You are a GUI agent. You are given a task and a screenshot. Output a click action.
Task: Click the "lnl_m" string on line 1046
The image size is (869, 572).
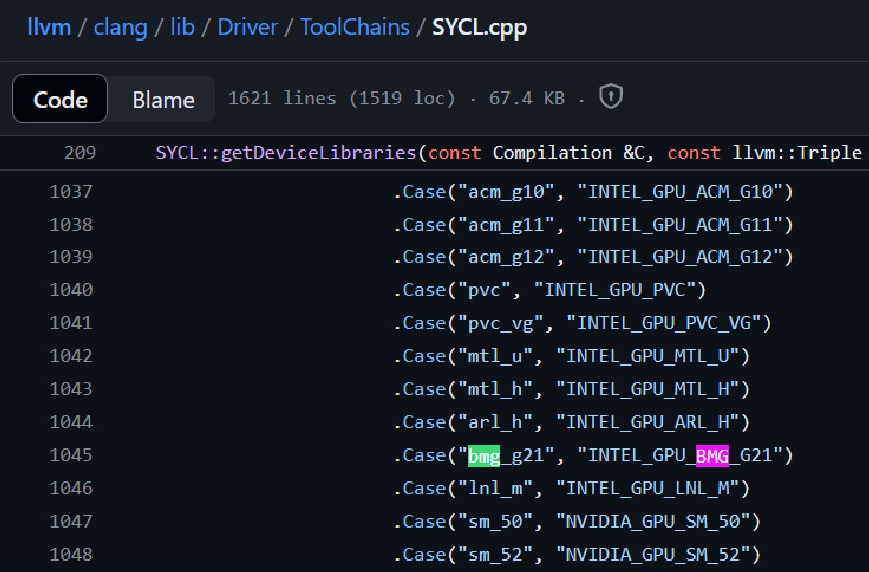[495, 488]
